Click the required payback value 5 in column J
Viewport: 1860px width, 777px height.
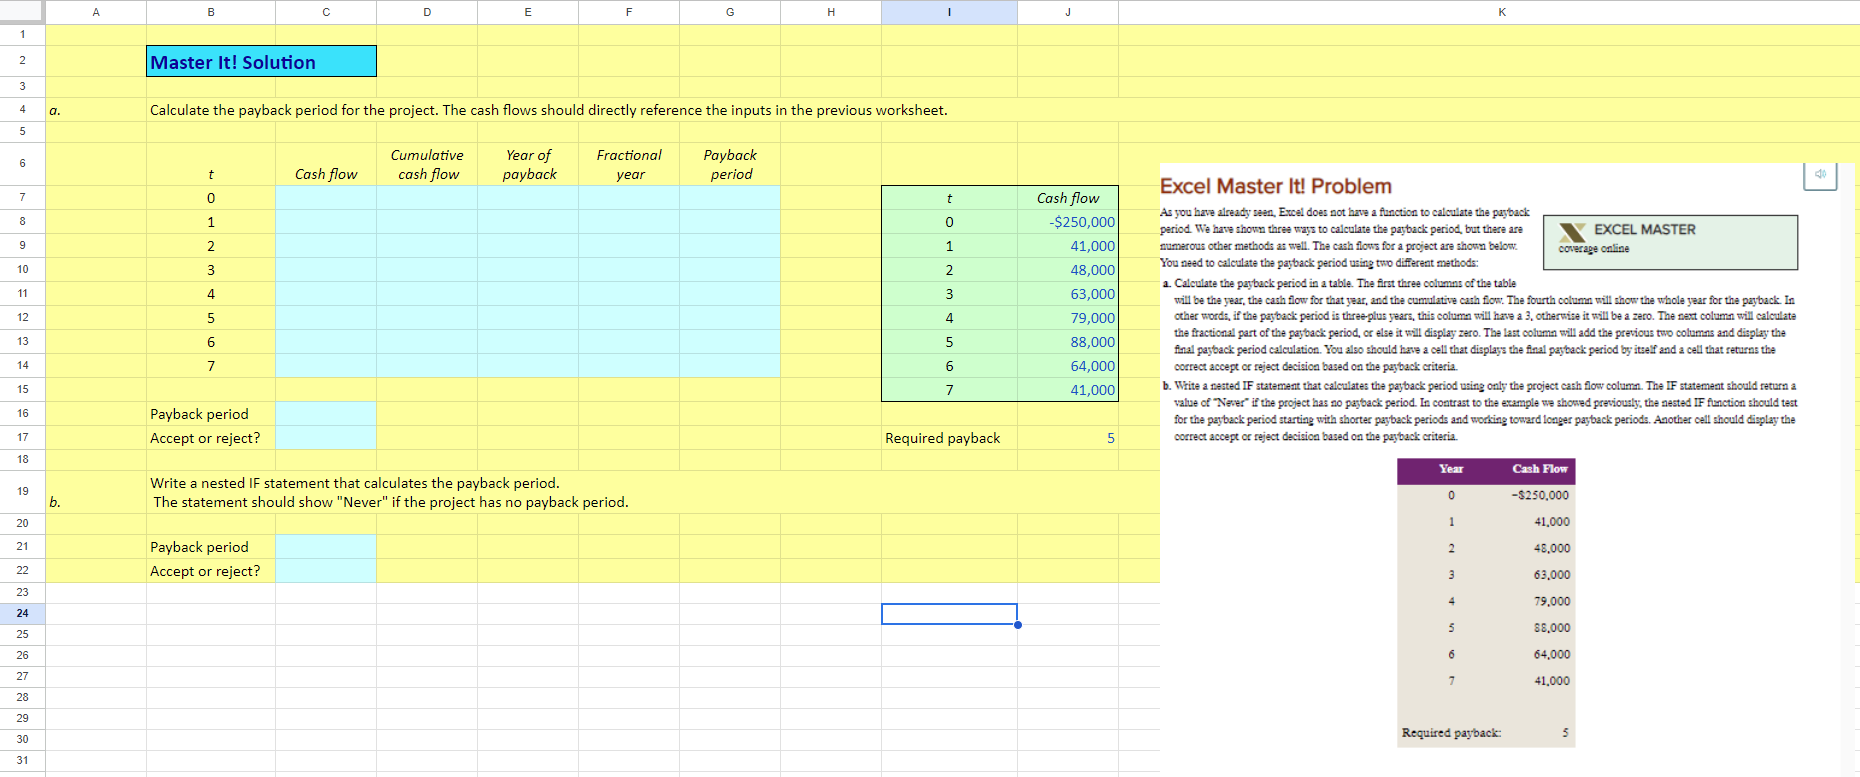pos(1068,438)
